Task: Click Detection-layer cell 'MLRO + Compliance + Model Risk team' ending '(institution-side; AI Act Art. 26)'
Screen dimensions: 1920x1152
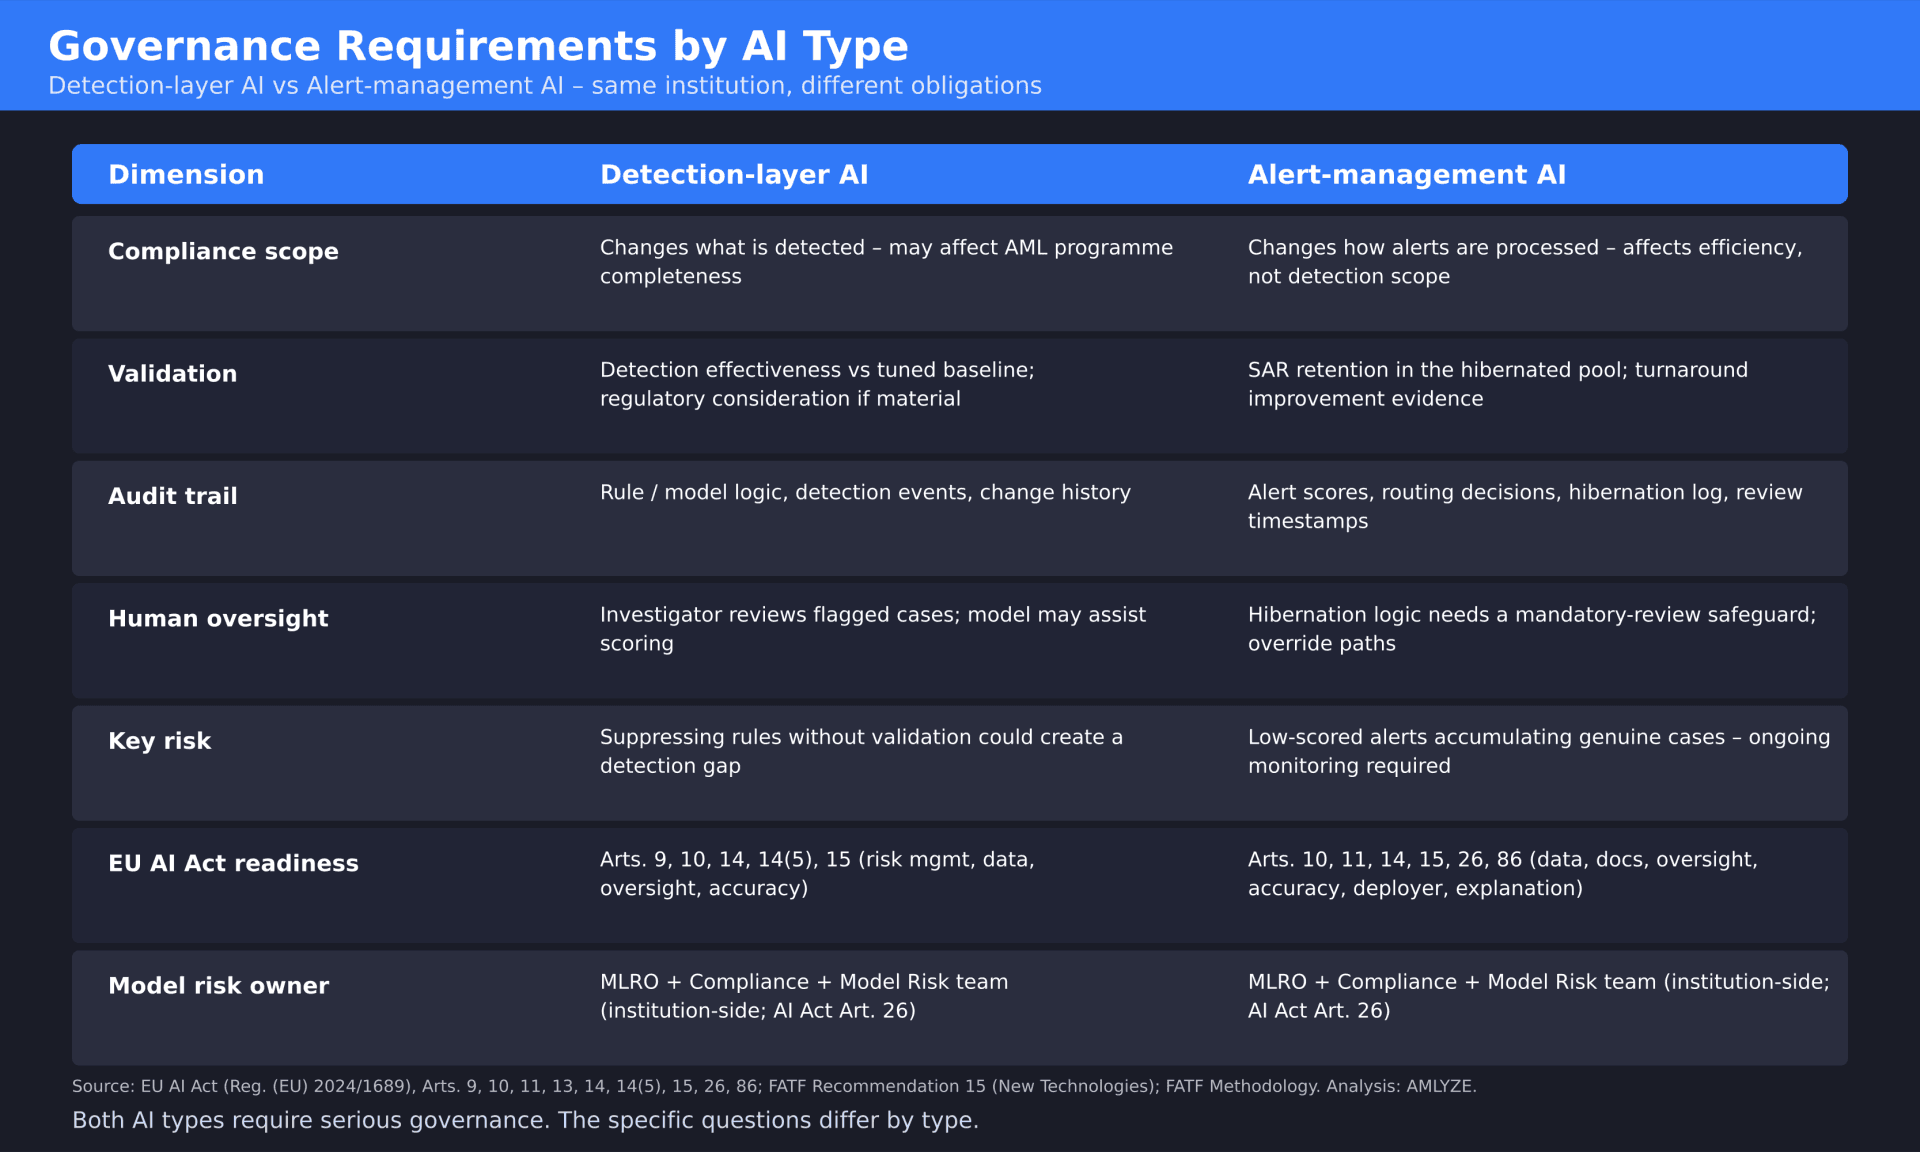Action: 804,996
